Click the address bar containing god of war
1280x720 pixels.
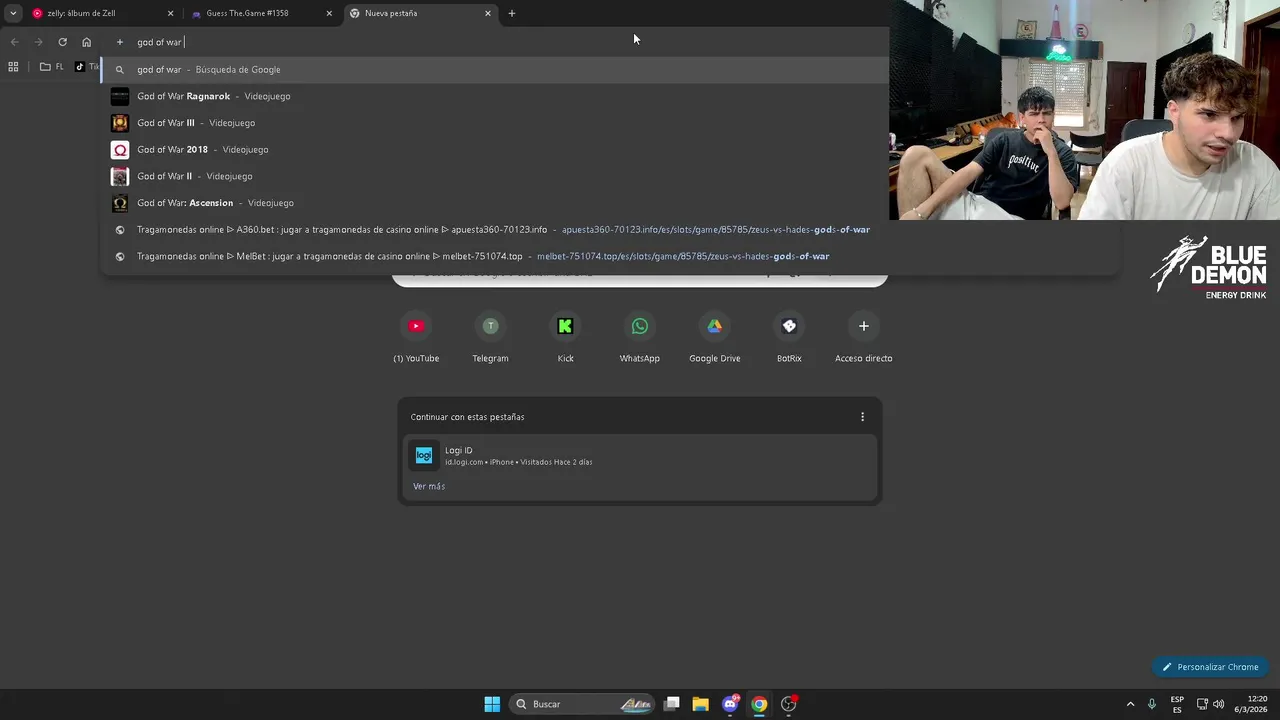point(495,42)
